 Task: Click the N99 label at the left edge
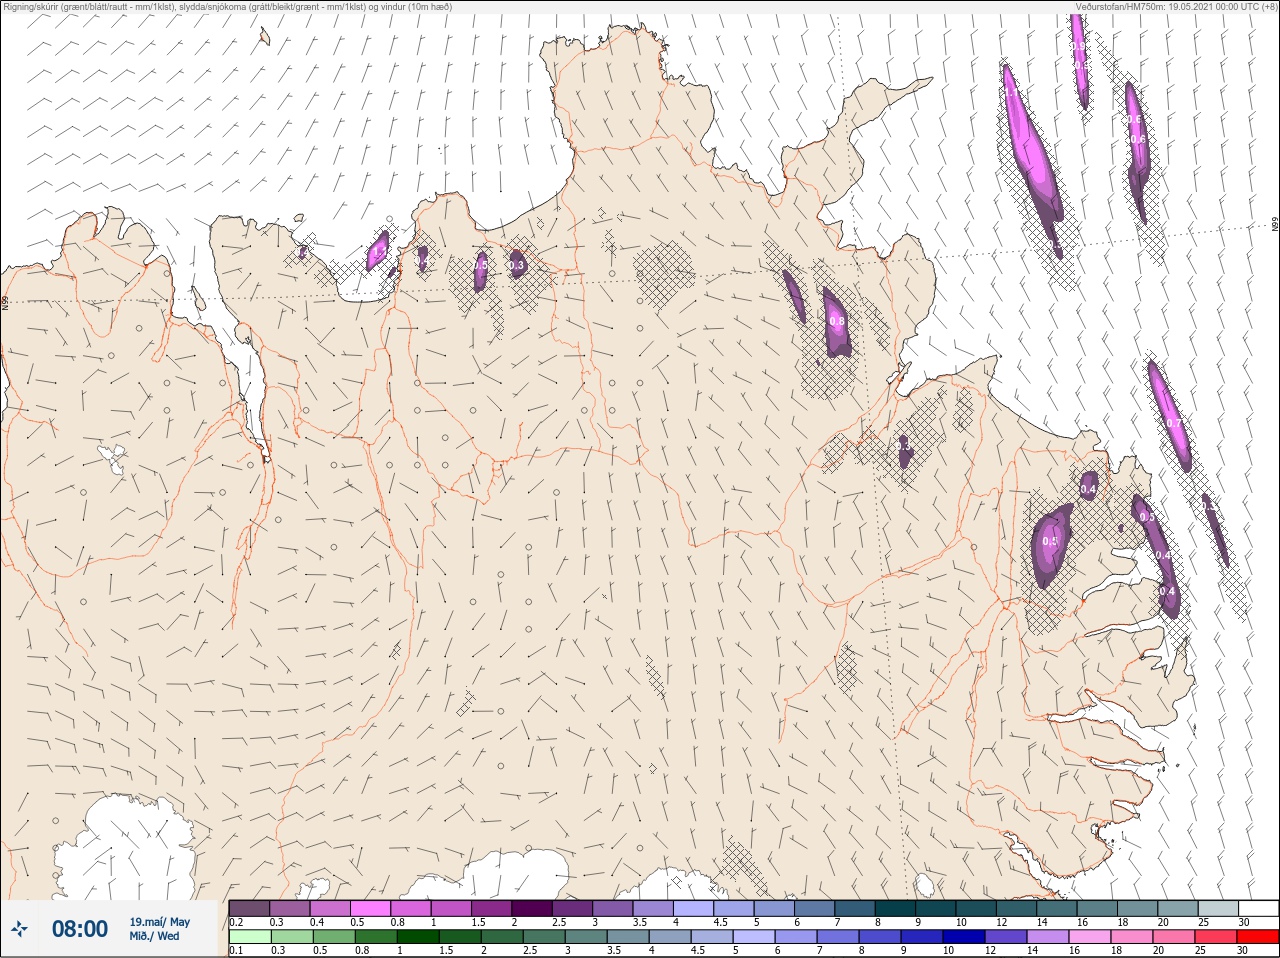coord(5,303)
